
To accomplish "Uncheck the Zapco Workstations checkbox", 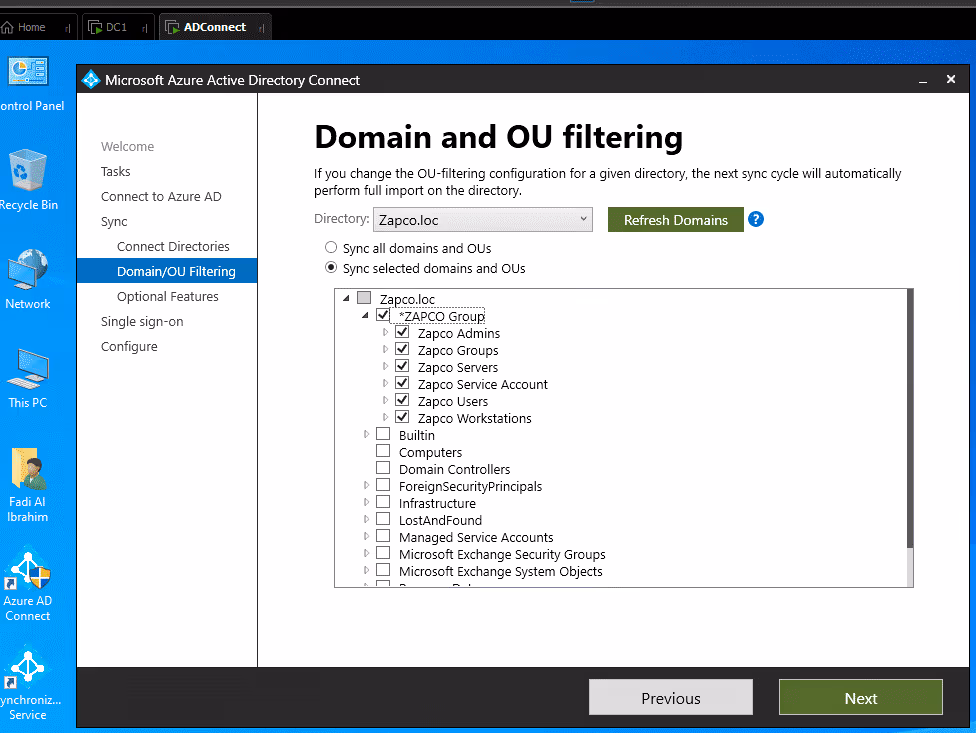I will point(402,417).
